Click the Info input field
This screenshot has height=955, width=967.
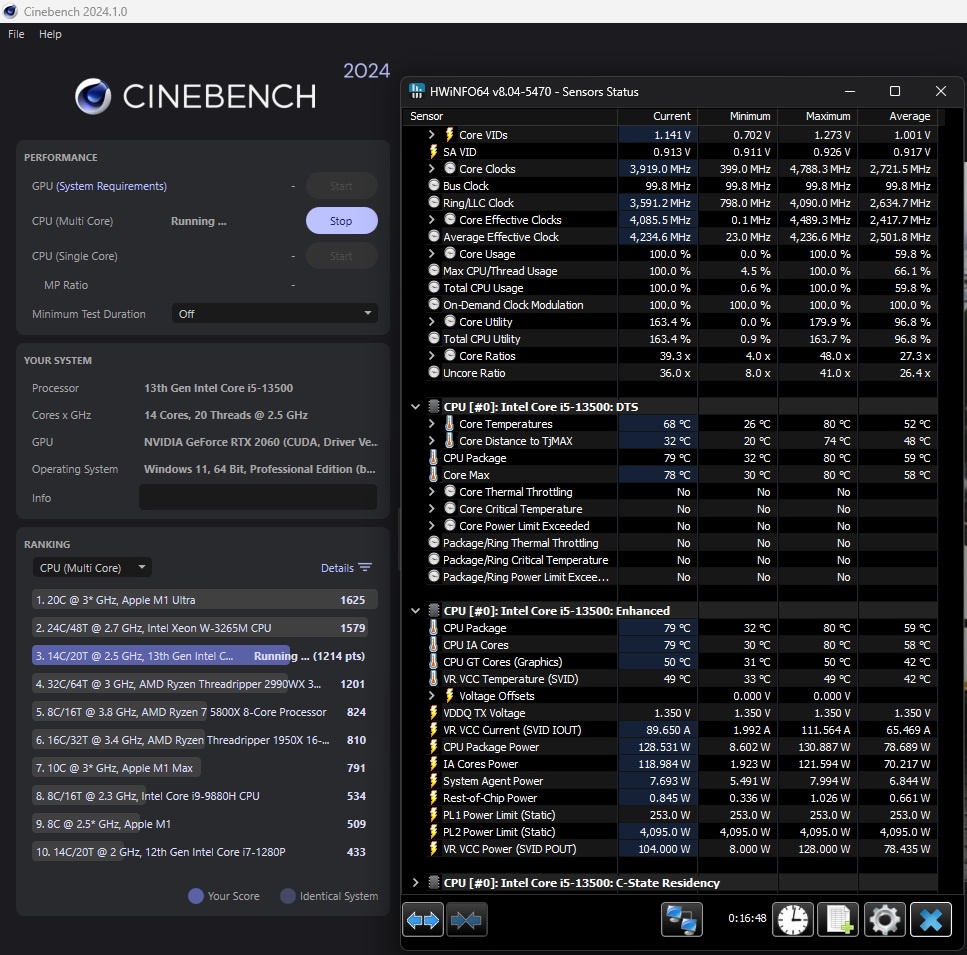click(x=258, y=497)
